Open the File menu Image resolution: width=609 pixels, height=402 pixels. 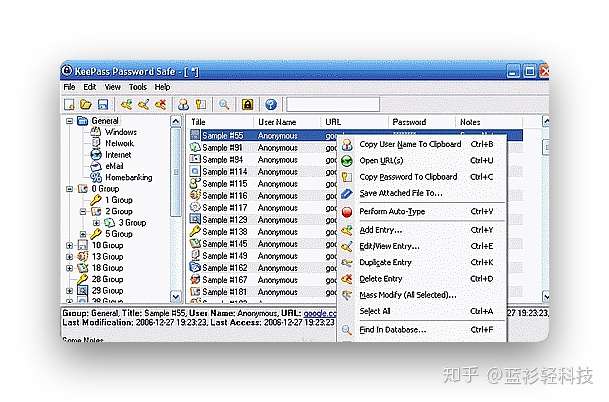(69, 87)
